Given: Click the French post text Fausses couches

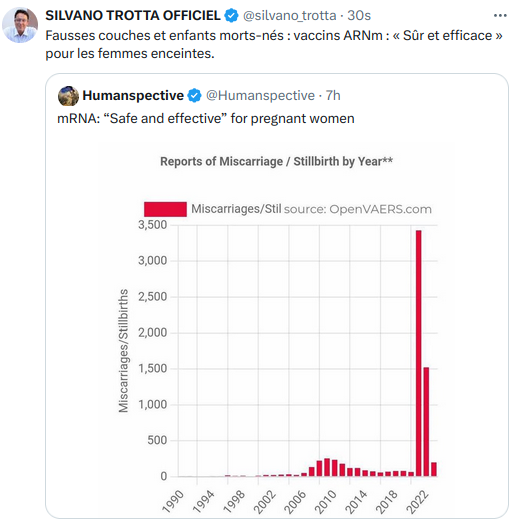Looking at the screenshot, I should [274, 44].
